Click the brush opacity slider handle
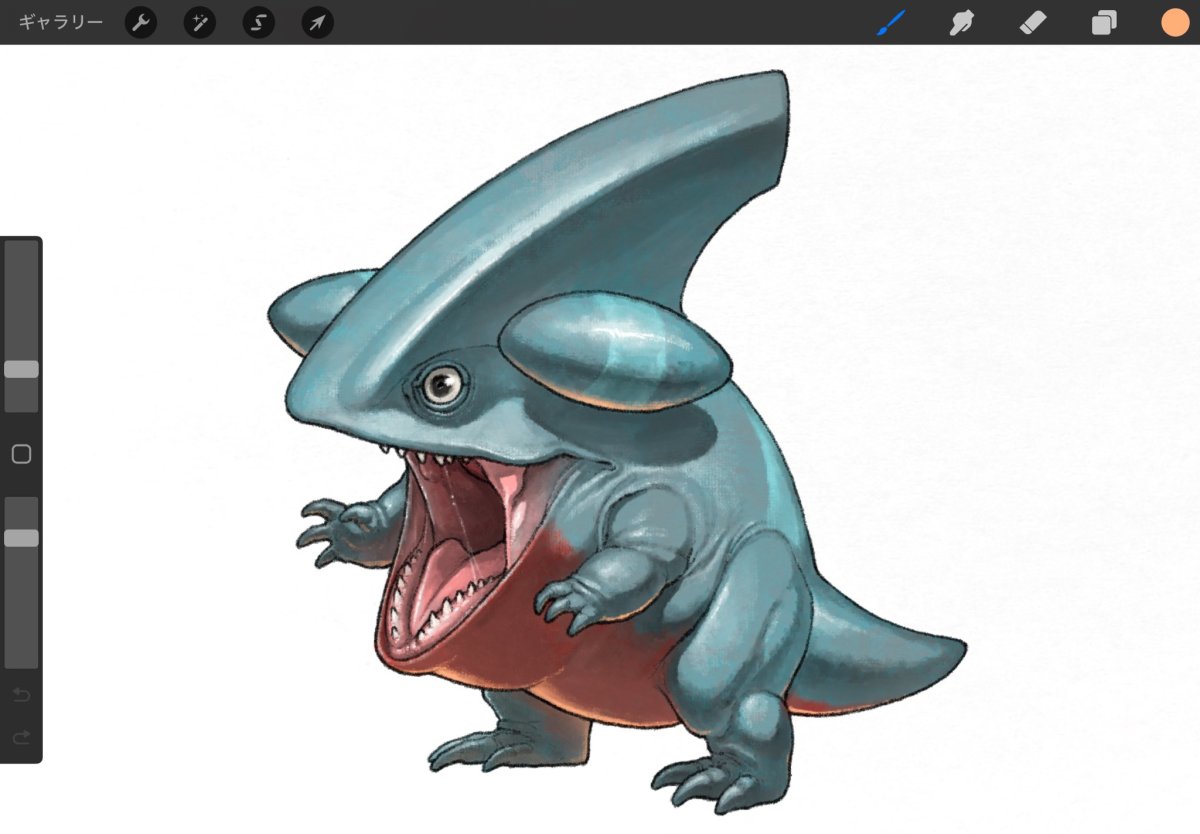This screenshot has width=1200, height=834. click(x=21, y=538)
